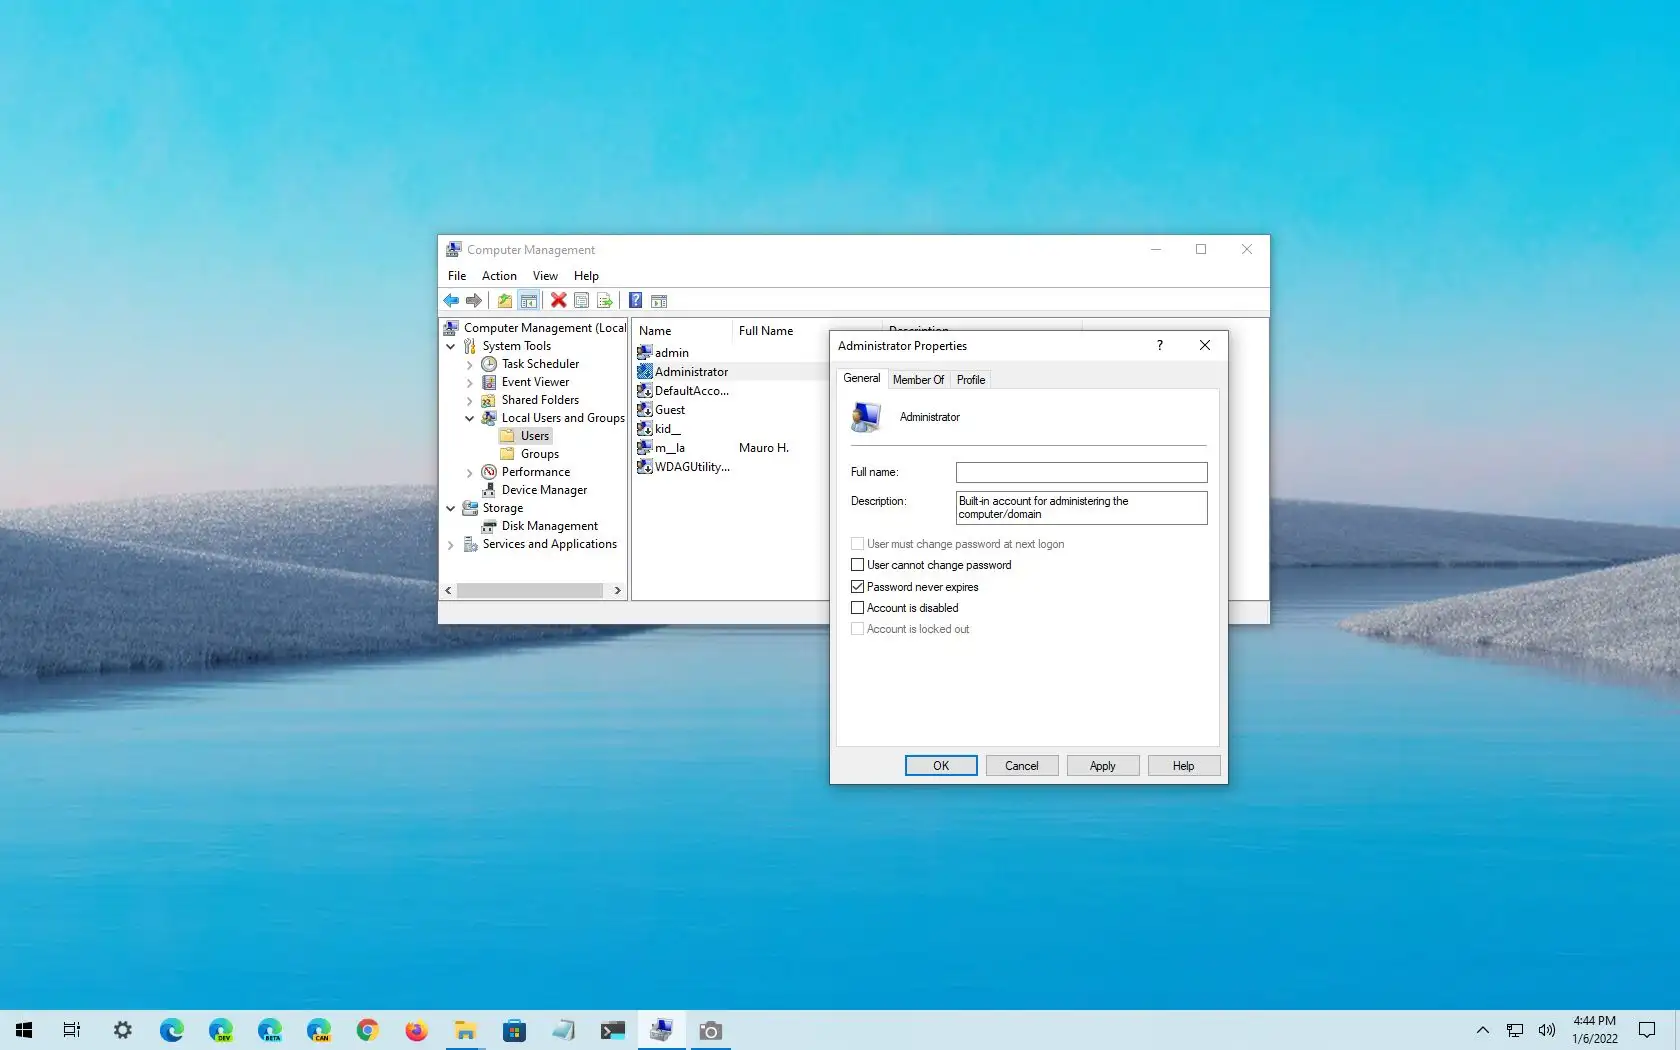Toggle Show/Hide Action Pane toolbar icon
The width and height of the screenshot is (1680, 1050).
tap(659, 301)
